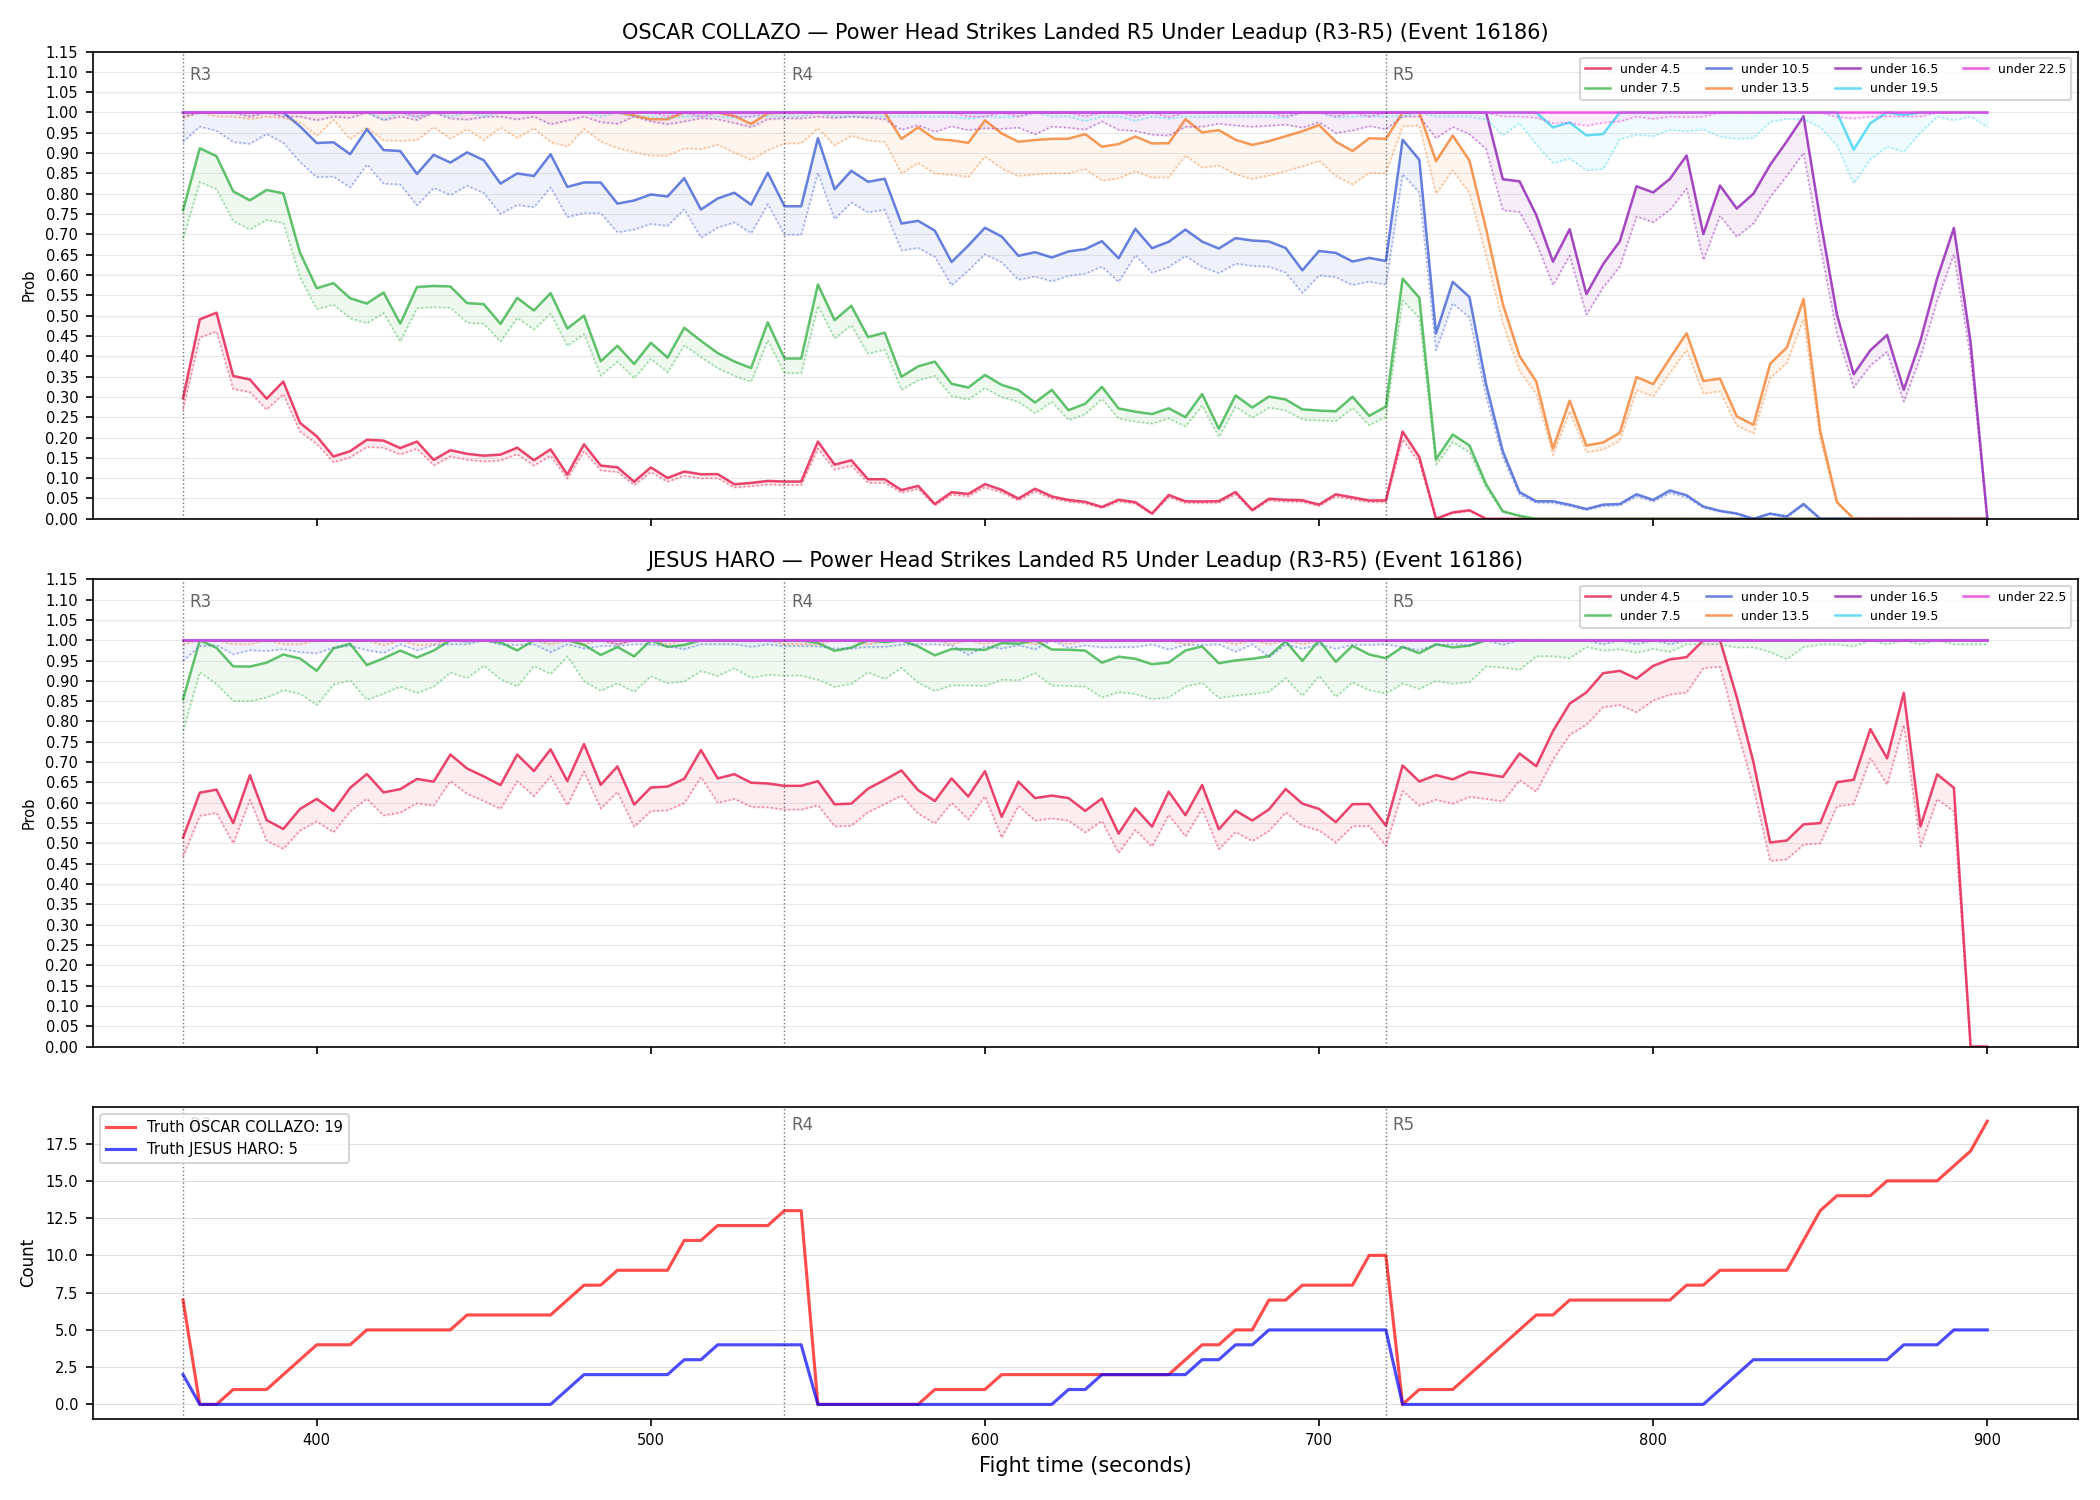
Task: Pick 'under 10.5' in Jesus Haro chart legend
Action: pyautogui.click(x=1758, y=597)
